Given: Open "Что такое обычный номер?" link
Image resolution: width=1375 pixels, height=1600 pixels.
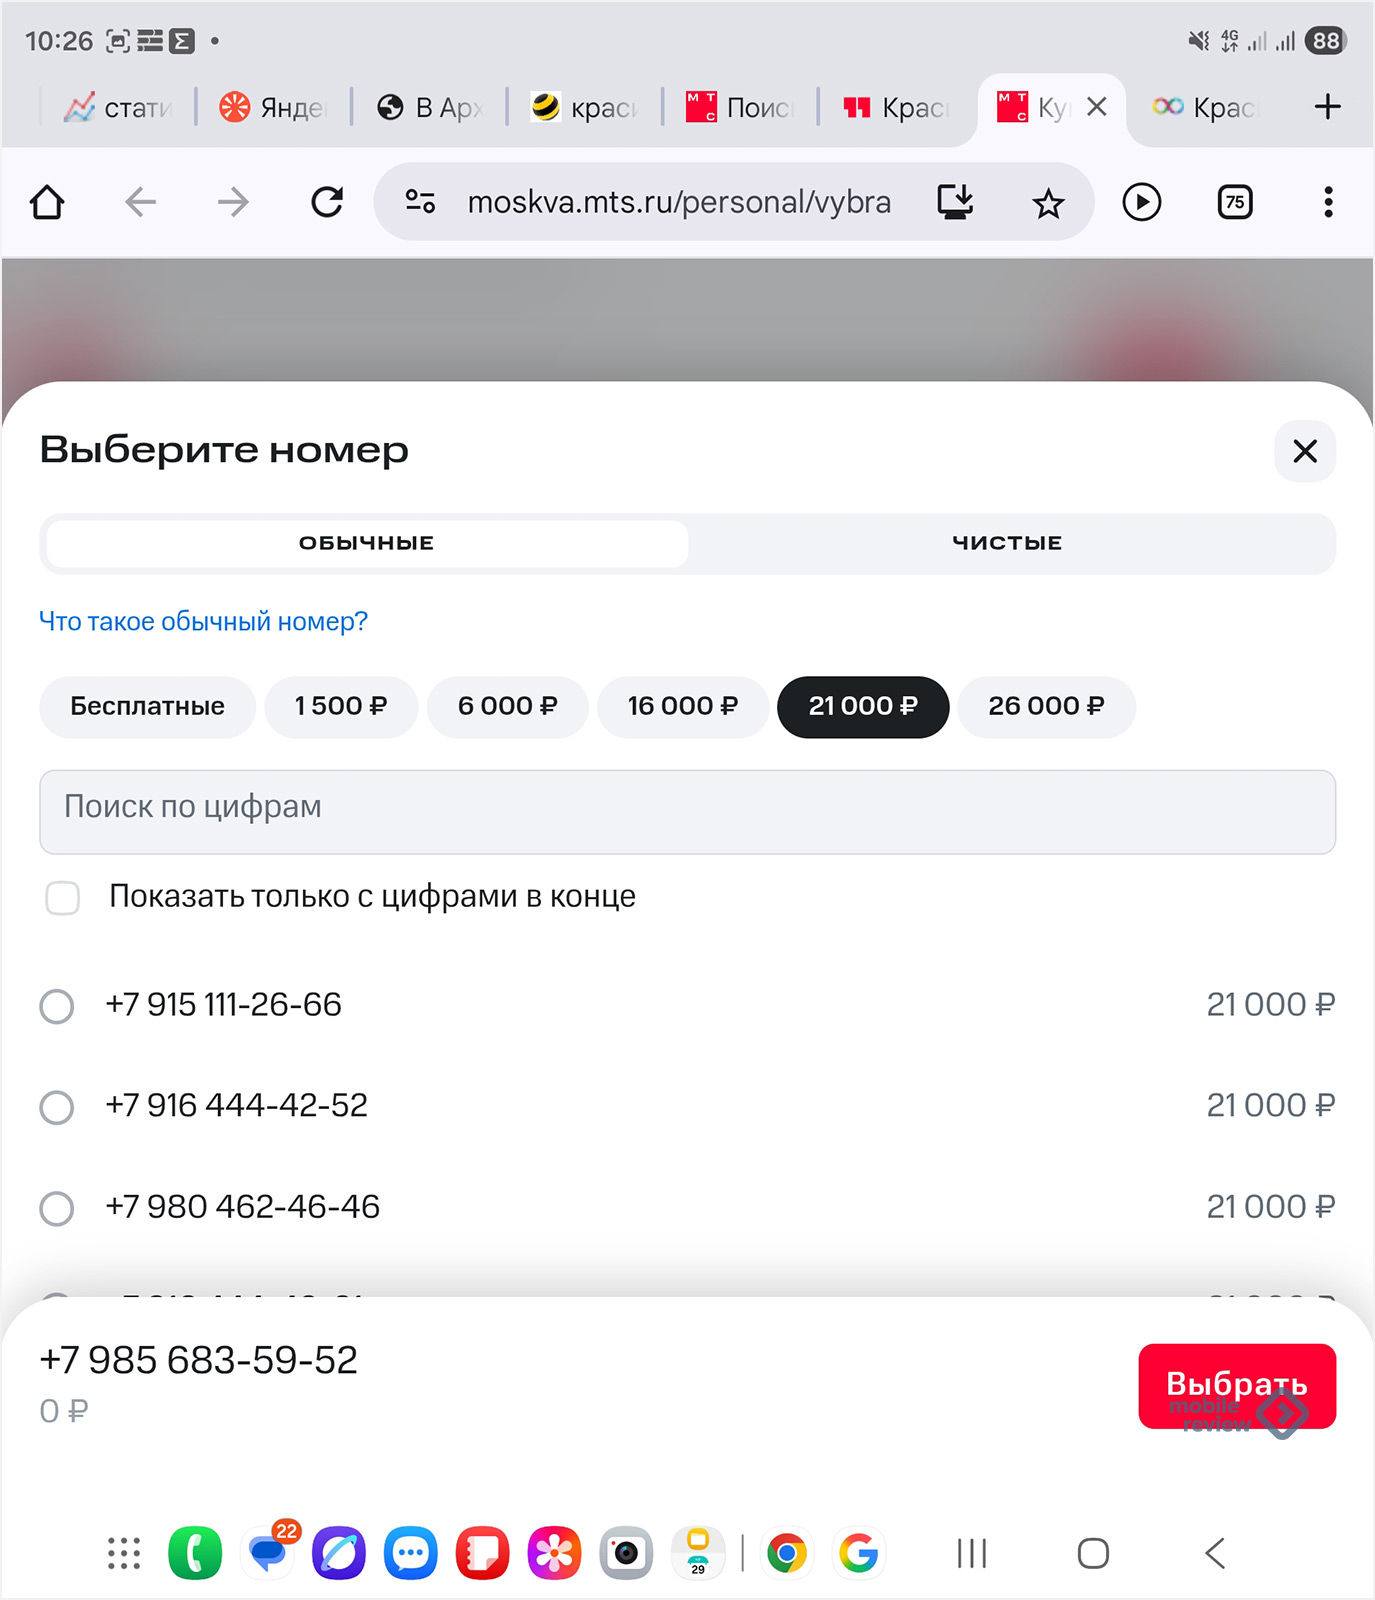Looking at the screenshot, I should (x=203, y=622).
